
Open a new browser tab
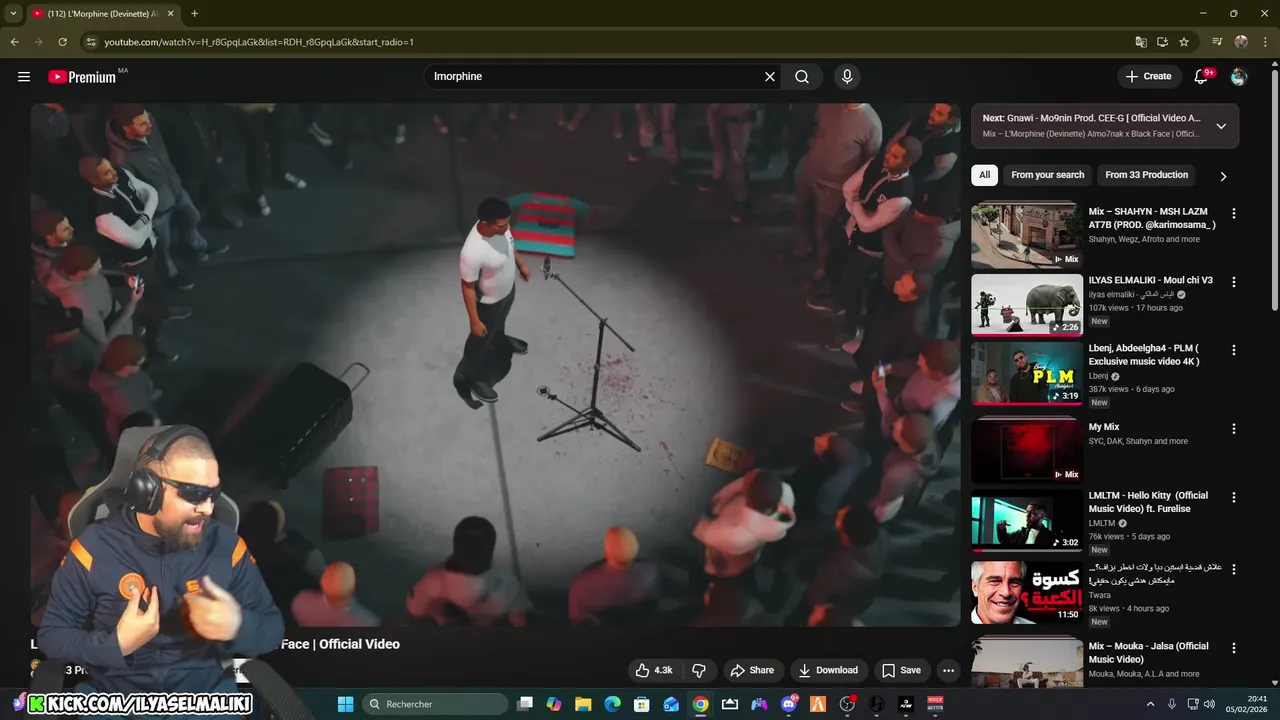pos(194,14)
